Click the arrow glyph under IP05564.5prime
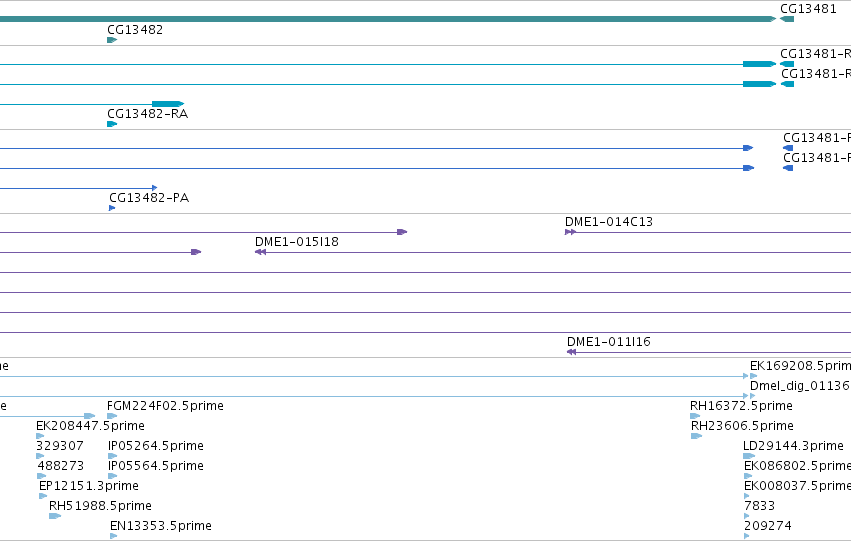The height and width of the screenshot is (541, 851). point(112,476)
